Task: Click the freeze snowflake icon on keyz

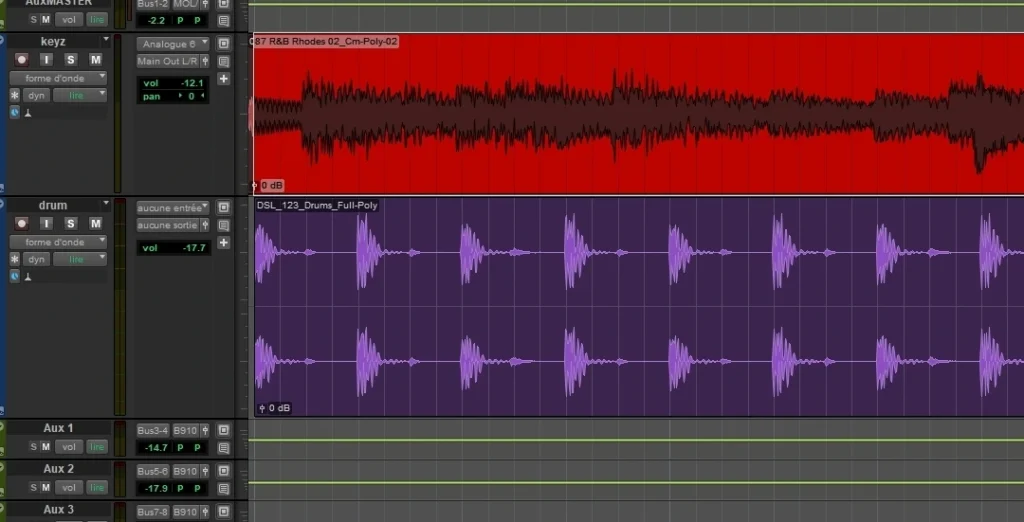Action: (x=14, y=95)
